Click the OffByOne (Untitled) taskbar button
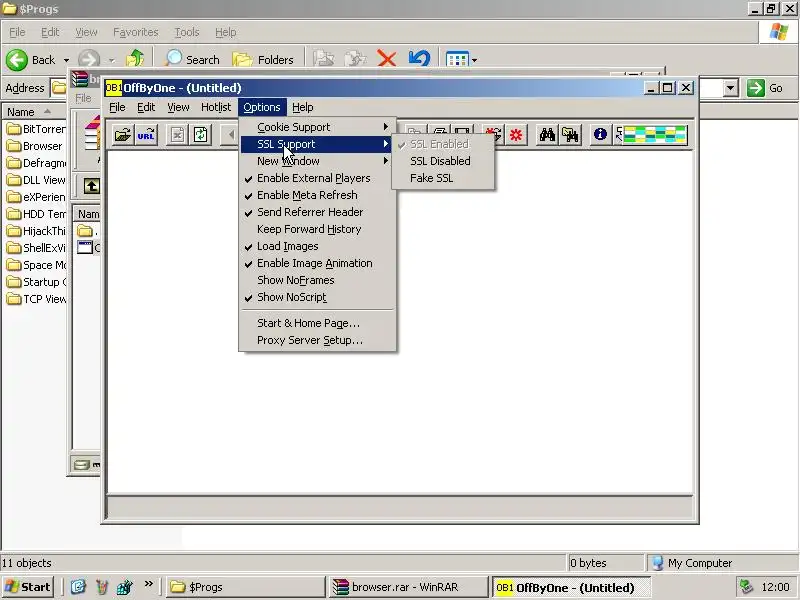 [x=570, y=587]
